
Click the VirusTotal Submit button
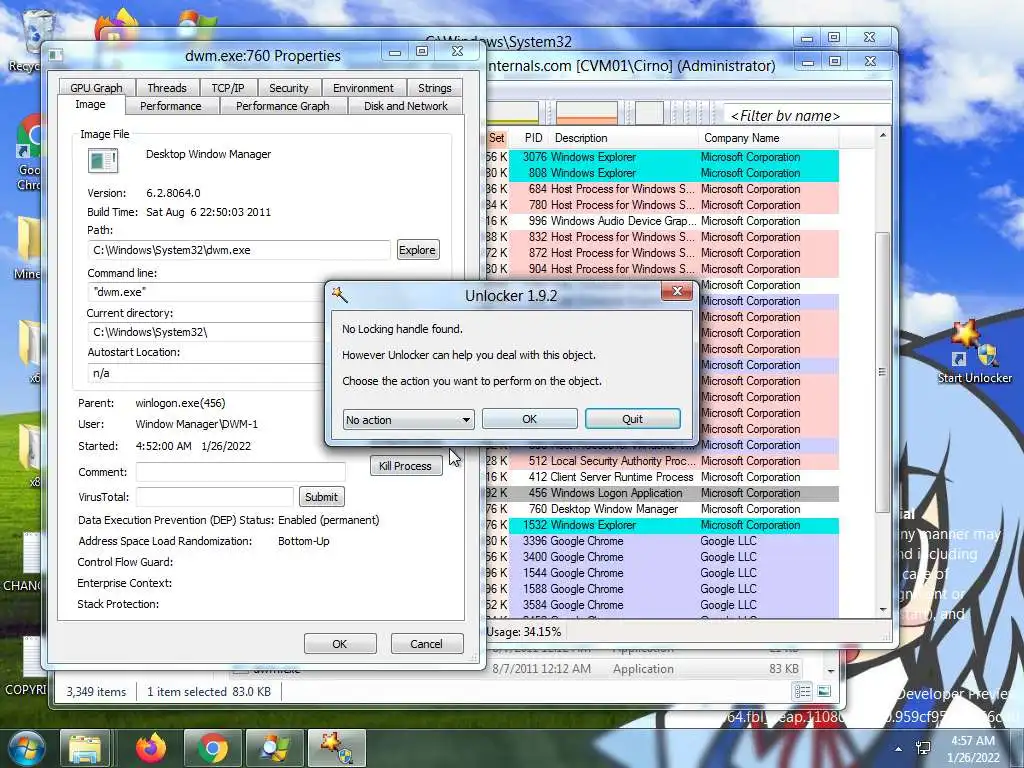tap(321, 496)
